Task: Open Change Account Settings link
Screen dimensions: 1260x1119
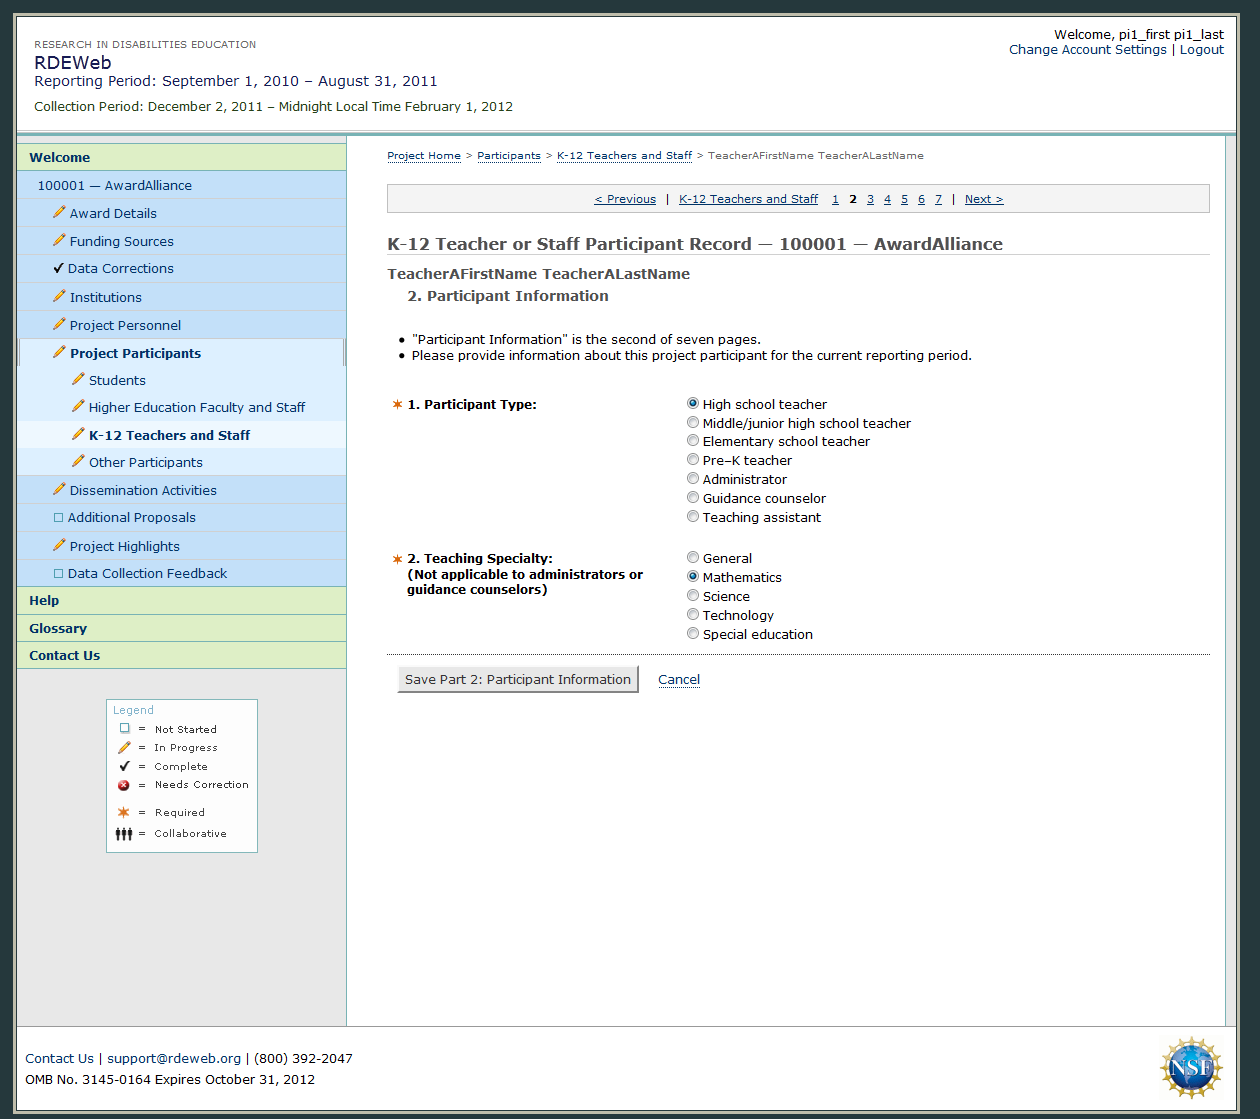Action: [1087, 49]
